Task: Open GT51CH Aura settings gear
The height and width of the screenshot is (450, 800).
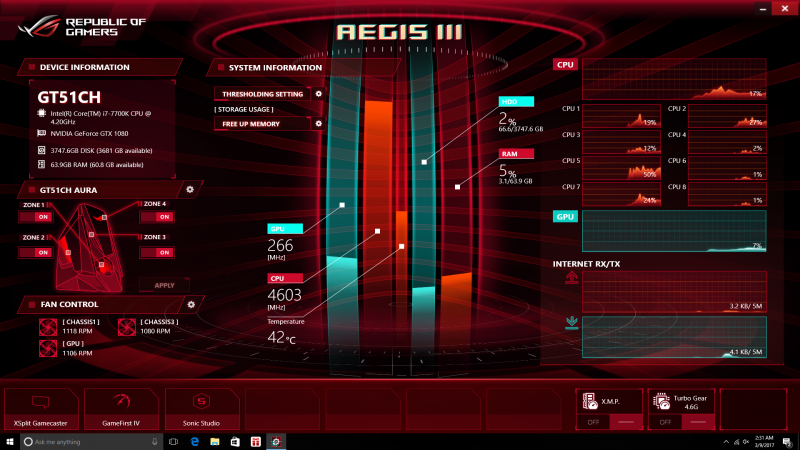Action: (x=190, y=189)
